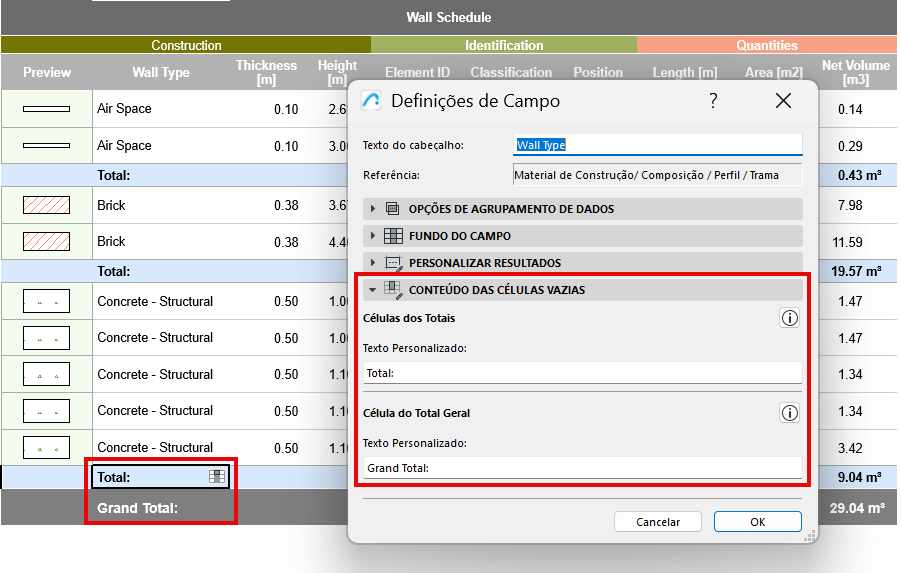This screenshot has height=573, width=901.
Task: Click the Cancelar button
Action: tap(658, 522)
